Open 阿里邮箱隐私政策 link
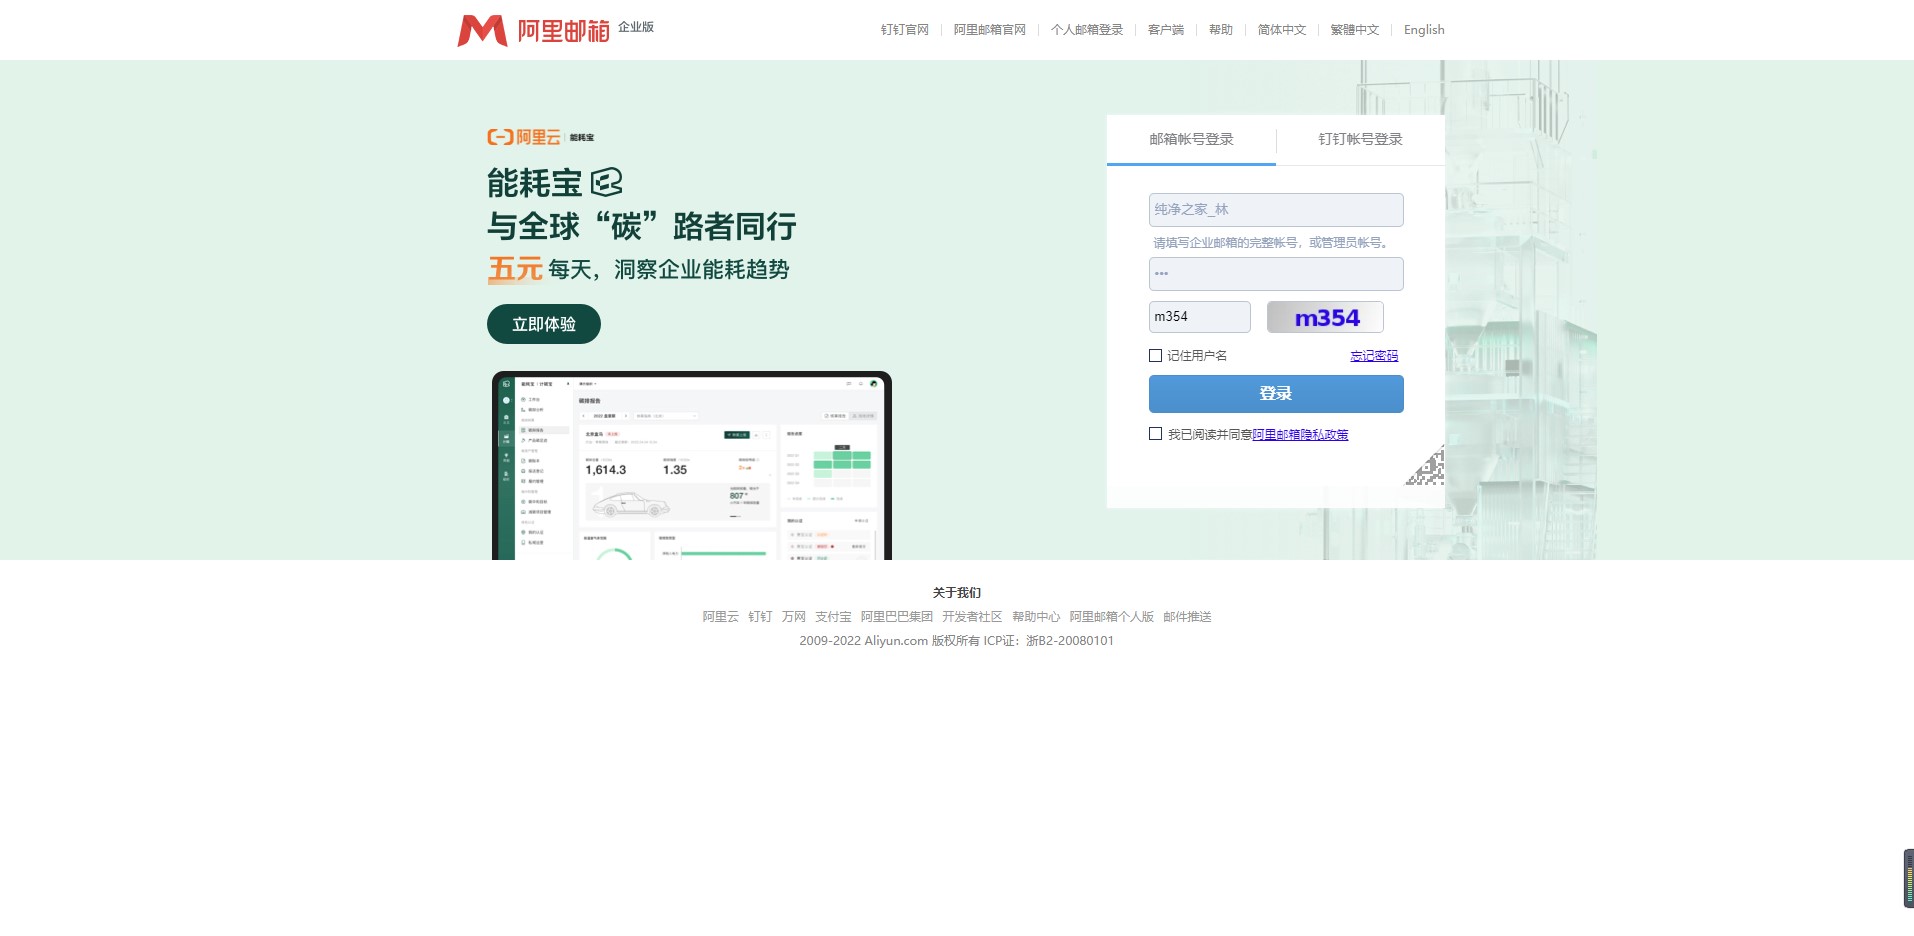Viewport: 1914px width, 936px height. tap(1300, 435)
